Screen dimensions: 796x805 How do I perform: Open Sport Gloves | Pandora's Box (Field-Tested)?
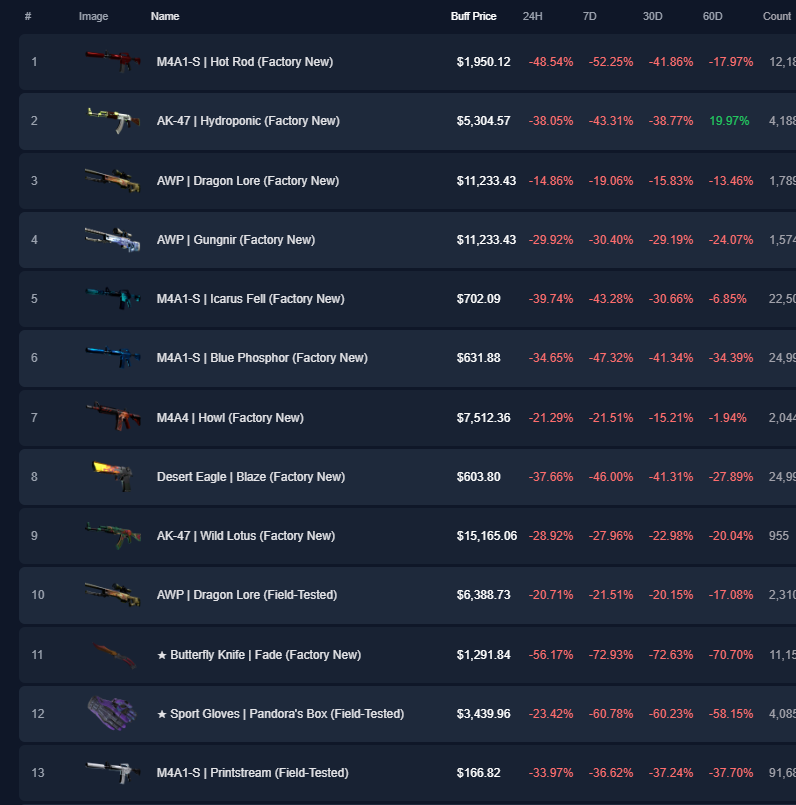[281, 714]
